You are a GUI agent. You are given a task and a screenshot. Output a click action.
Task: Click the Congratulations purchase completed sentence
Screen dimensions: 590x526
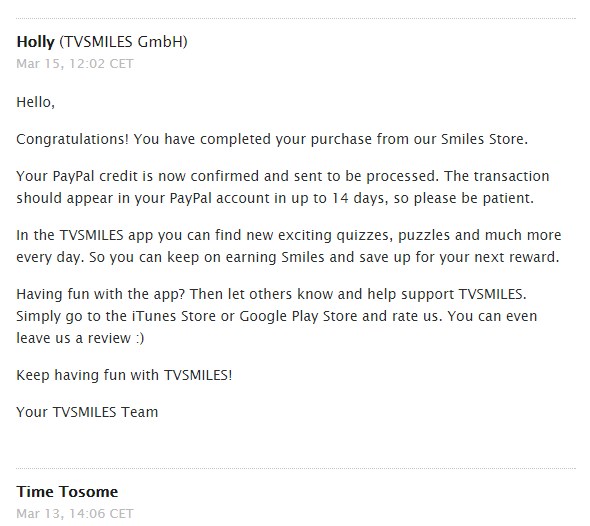pos(272,139)
